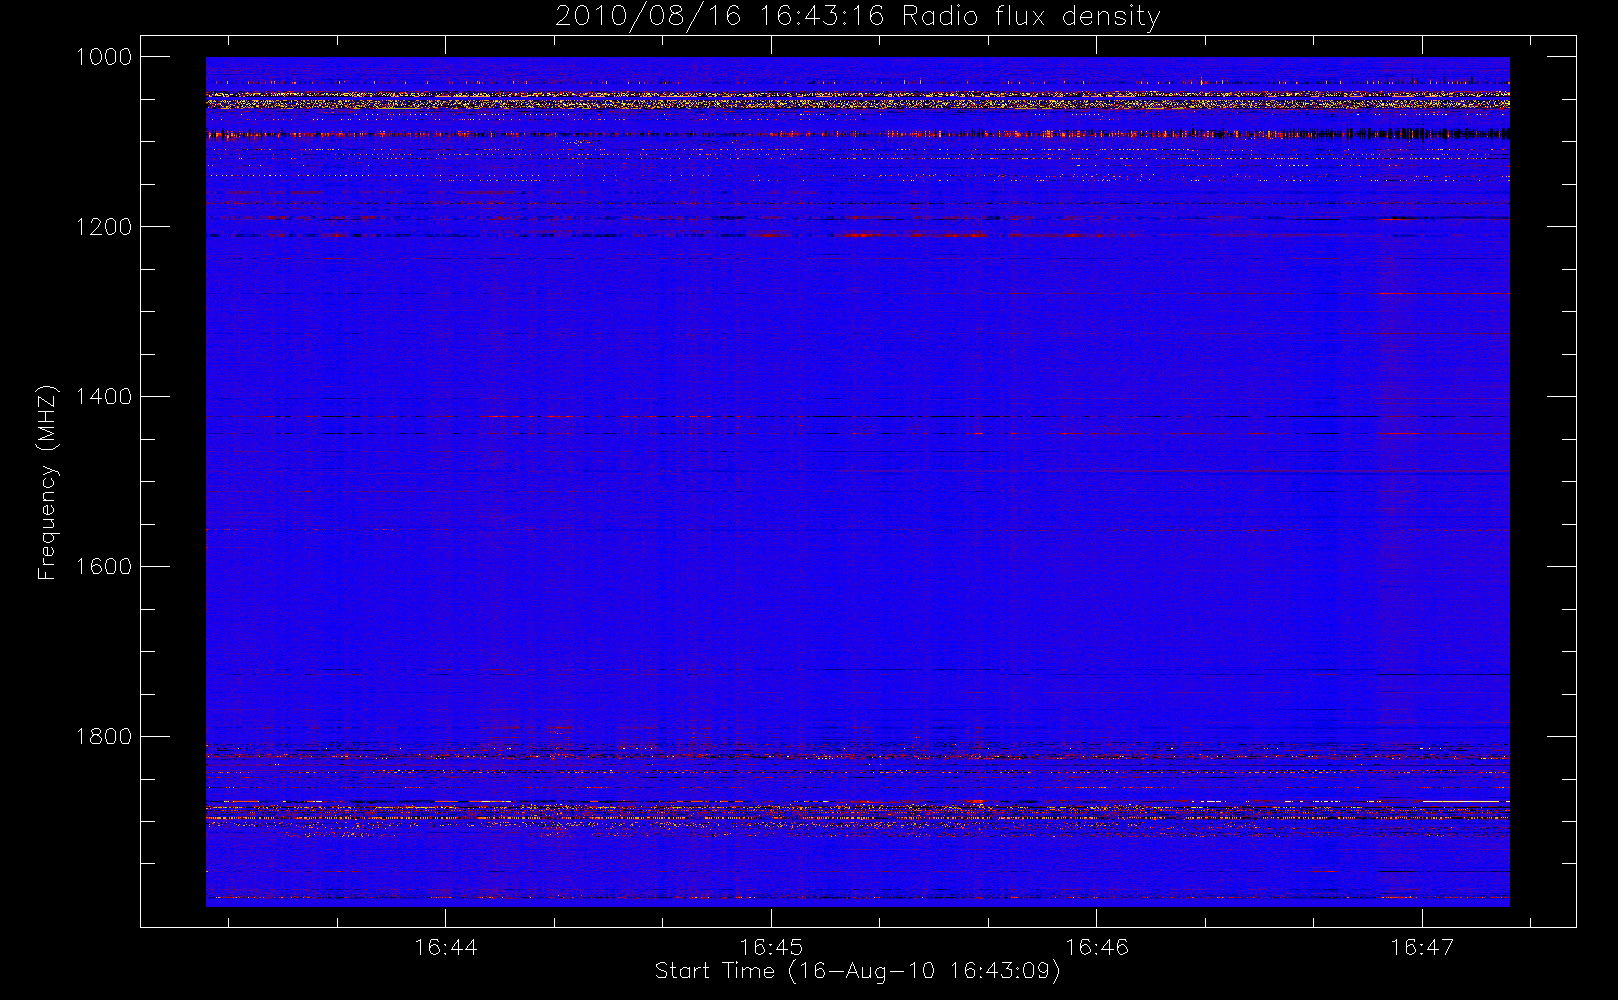Select the 1400 frequency tick label
The height and width of the screenshot is (1000, 1618).
coord(104,397)
